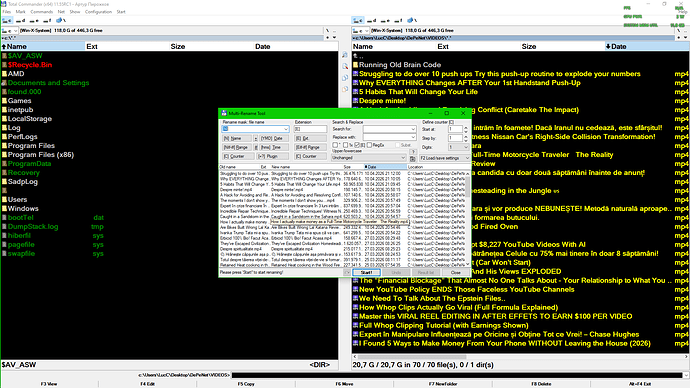Click the Multi-Rename Tool floppy title icon

[x=224, y=113]
